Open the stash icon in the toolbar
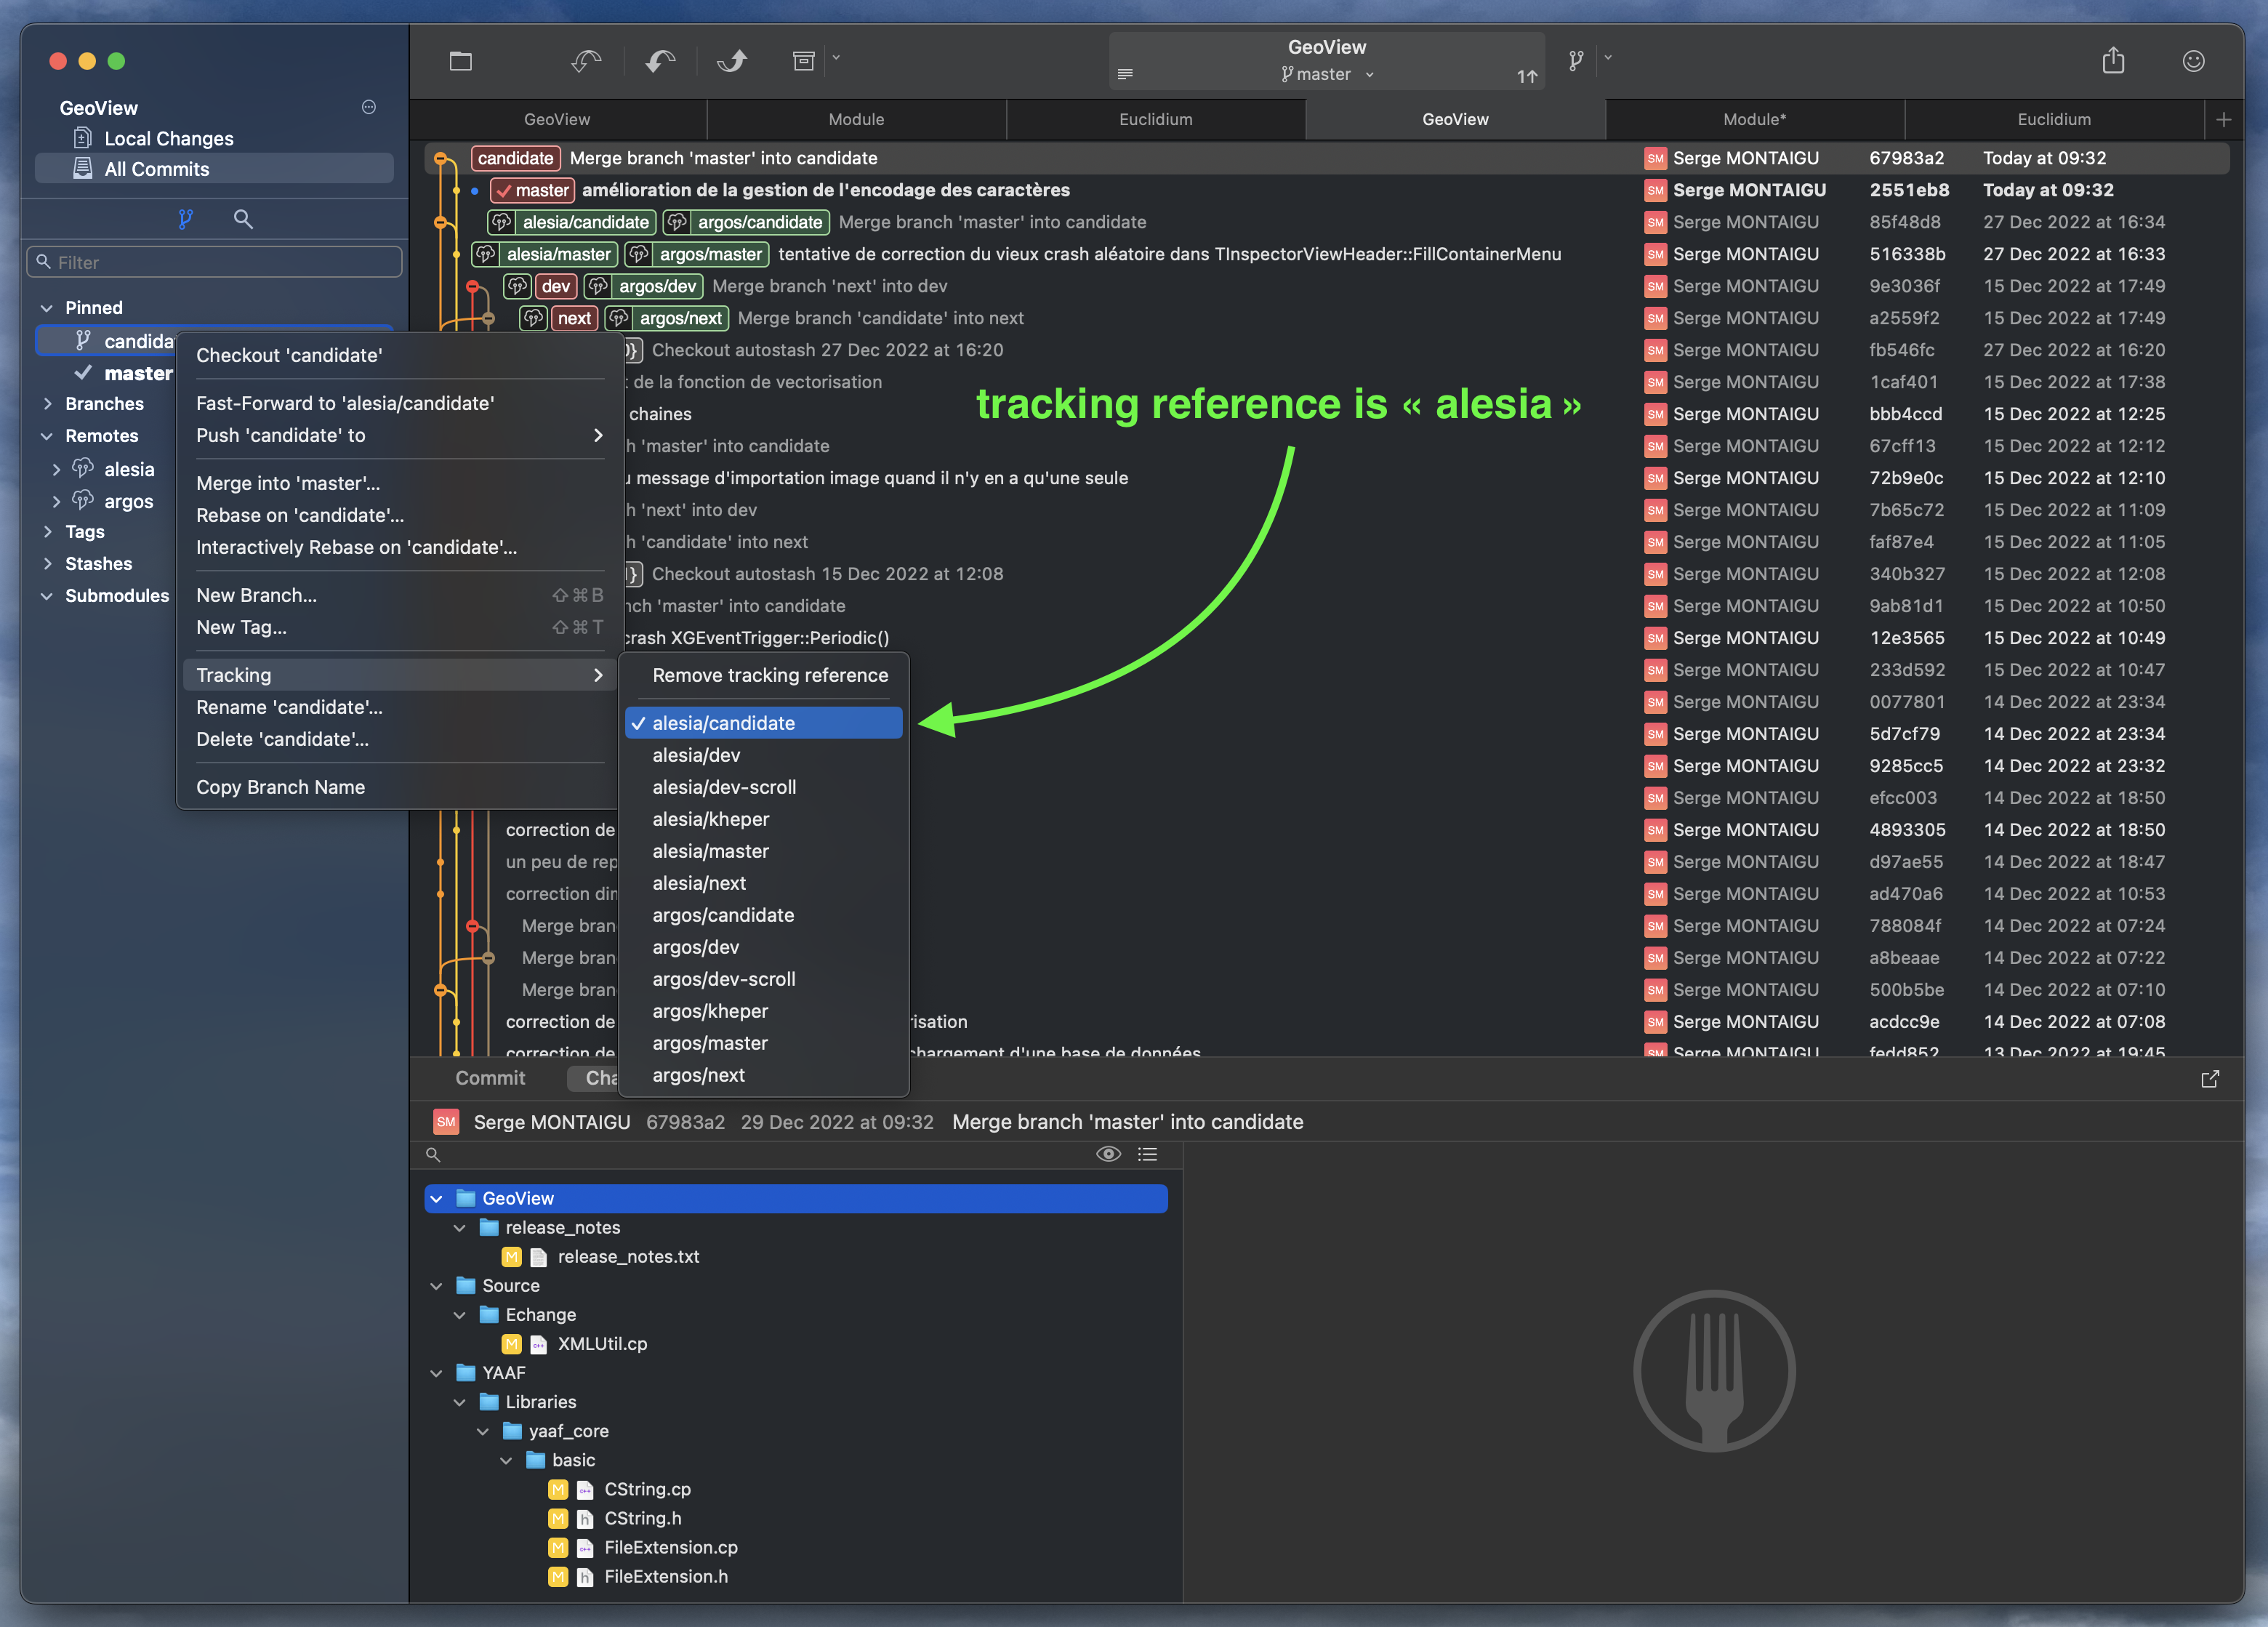 [x=804, y=60]
